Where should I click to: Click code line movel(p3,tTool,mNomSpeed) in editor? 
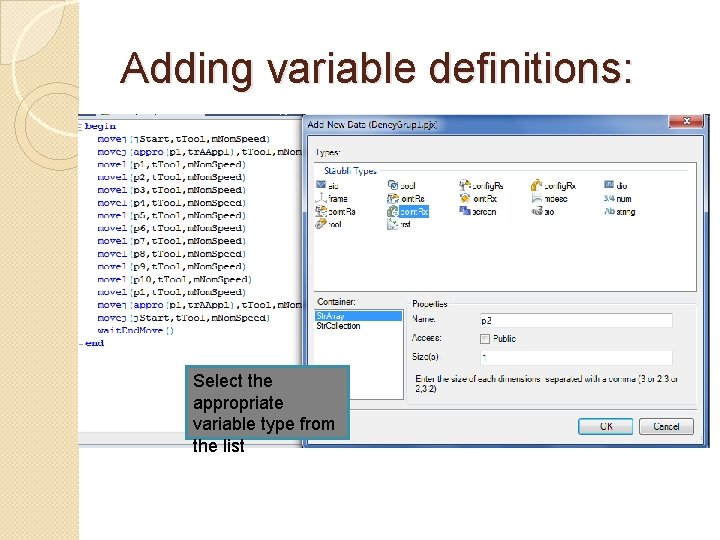[x=172, y=190]
